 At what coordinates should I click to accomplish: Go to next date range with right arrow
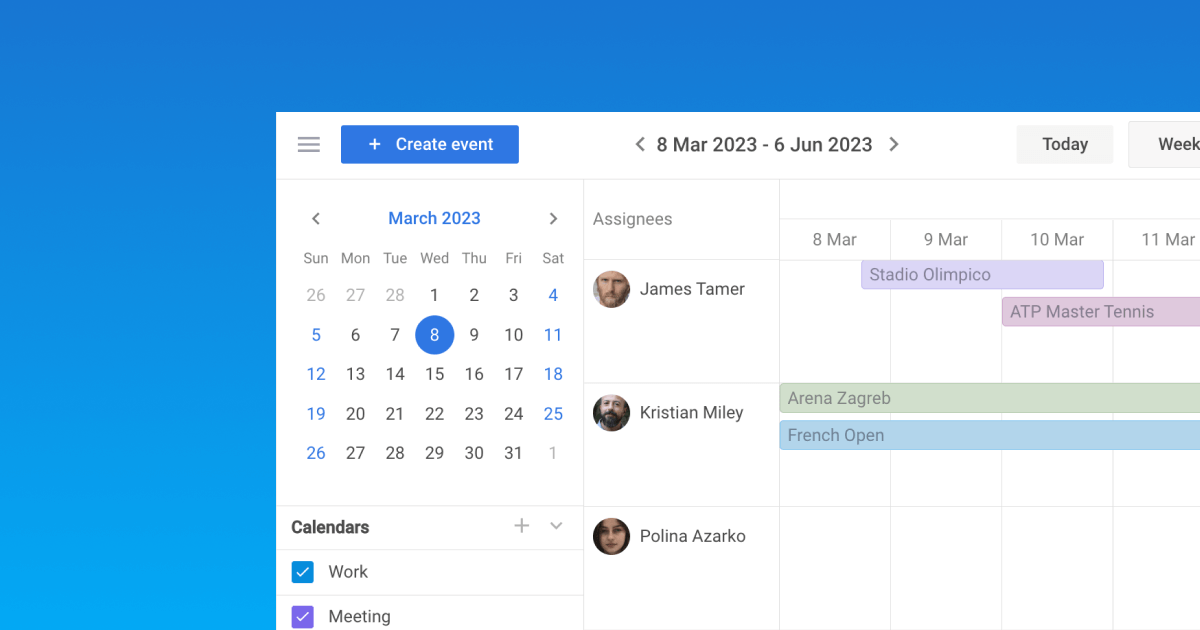coord(893,144)
